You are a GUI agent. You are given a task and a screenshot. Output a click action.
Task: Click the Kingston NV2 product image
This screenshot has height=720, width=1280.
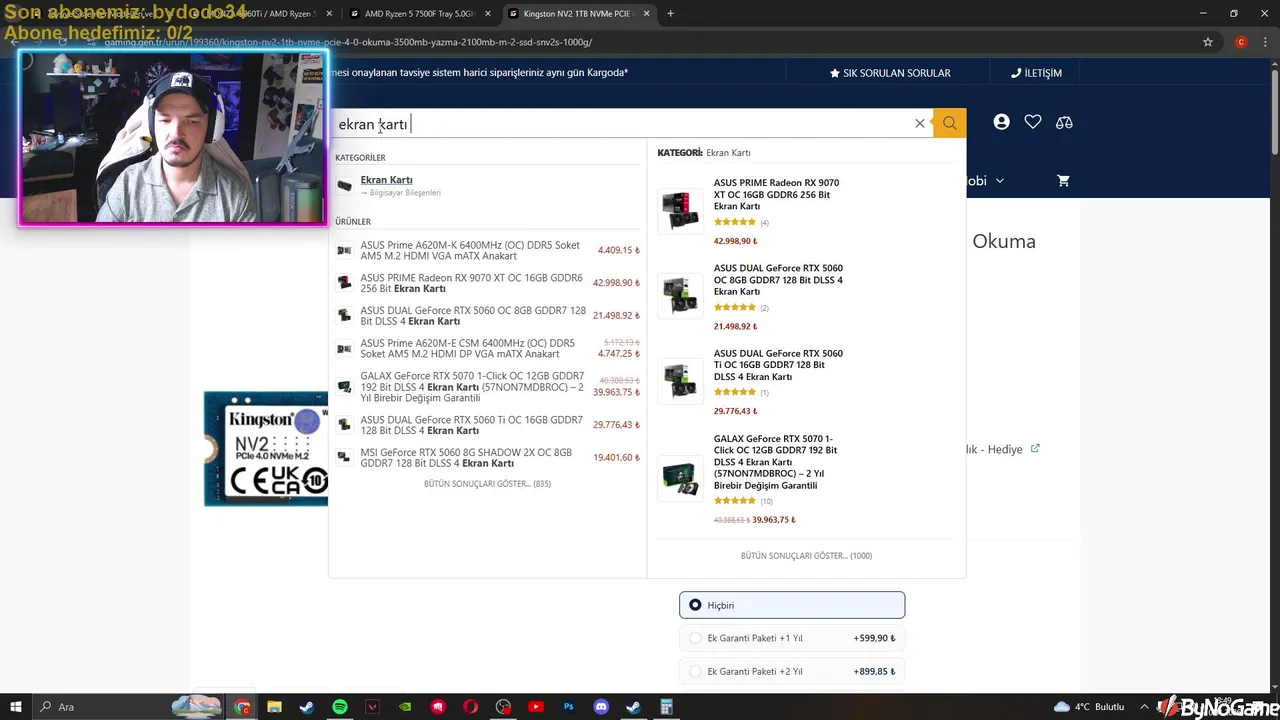[x=266, y=449]
